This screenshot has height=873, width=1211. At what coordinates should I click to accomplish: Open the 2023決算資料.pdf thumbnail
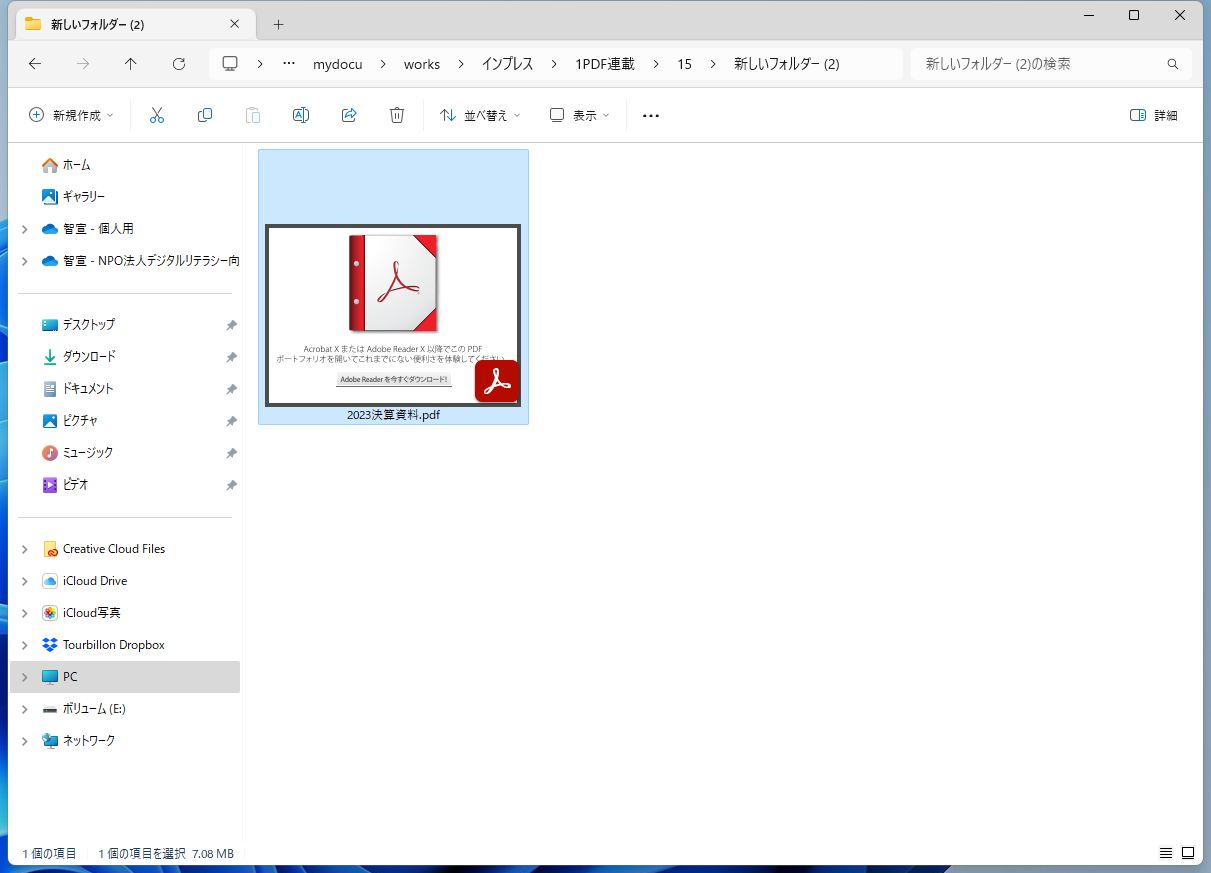pyautogui.click(x=392, y=314)
